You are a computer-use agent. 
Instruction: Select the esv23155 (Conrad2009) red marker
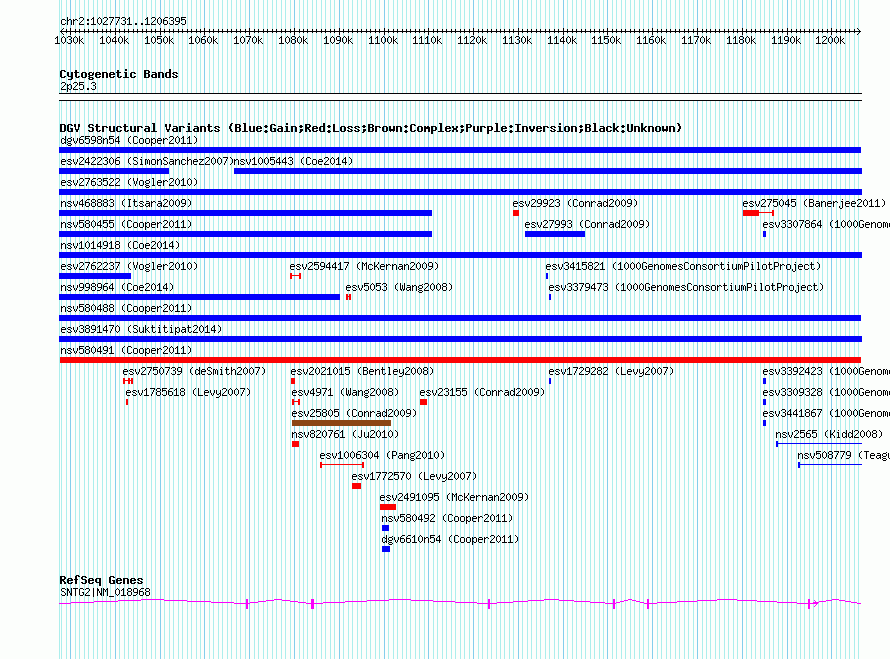pos(423,402)
